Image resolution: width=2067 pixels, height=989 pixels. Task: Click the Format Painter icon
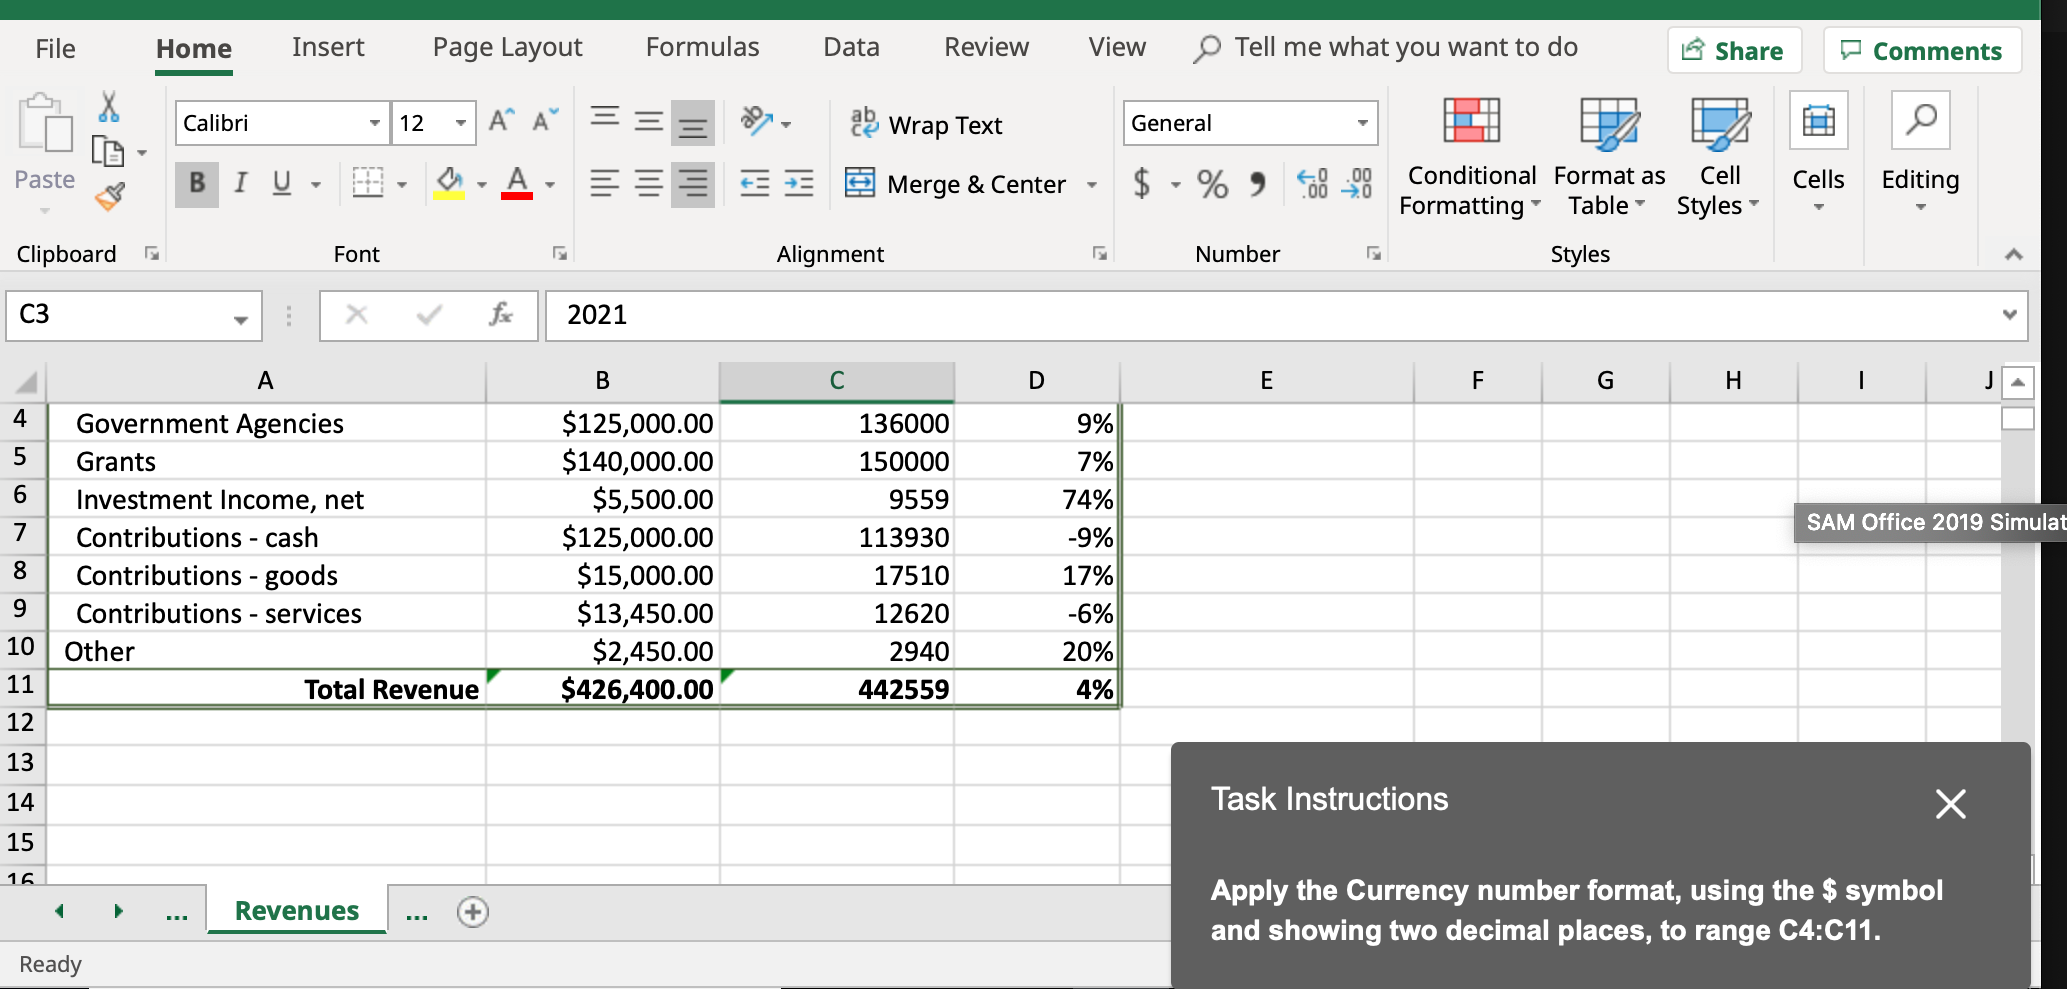coord(110,197)
